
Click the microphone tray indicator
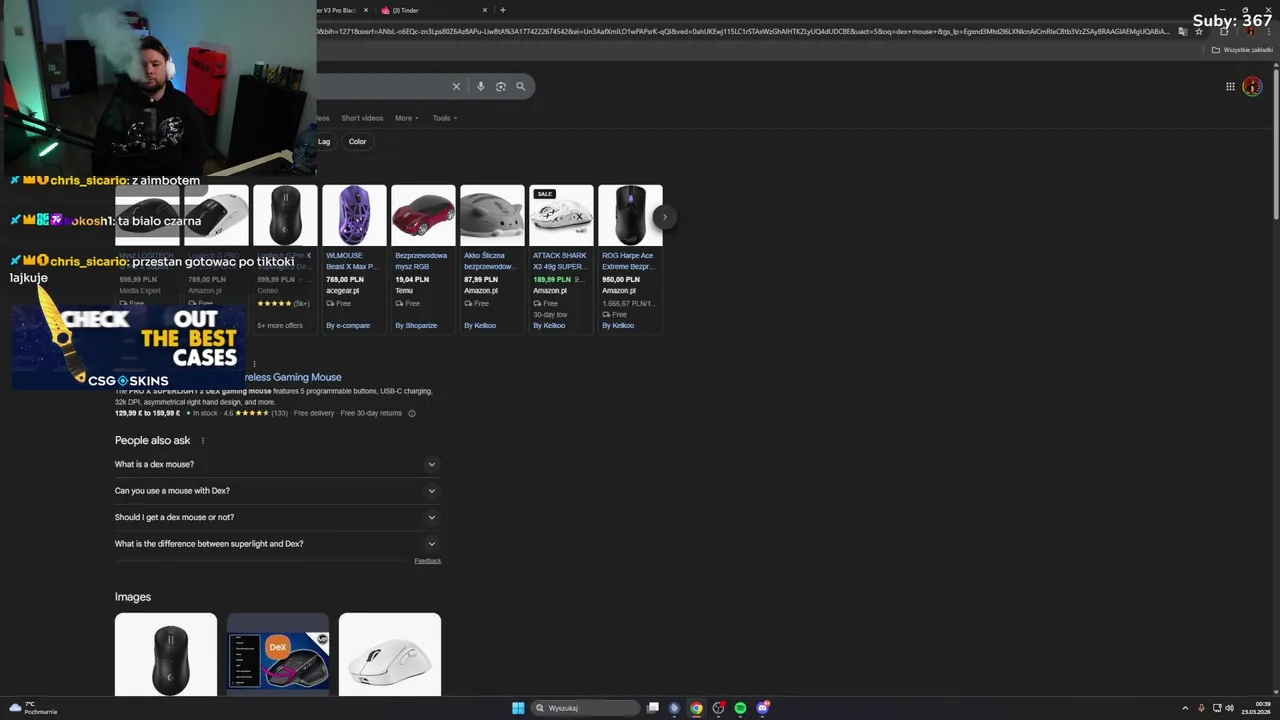[x=1201, y=708]
